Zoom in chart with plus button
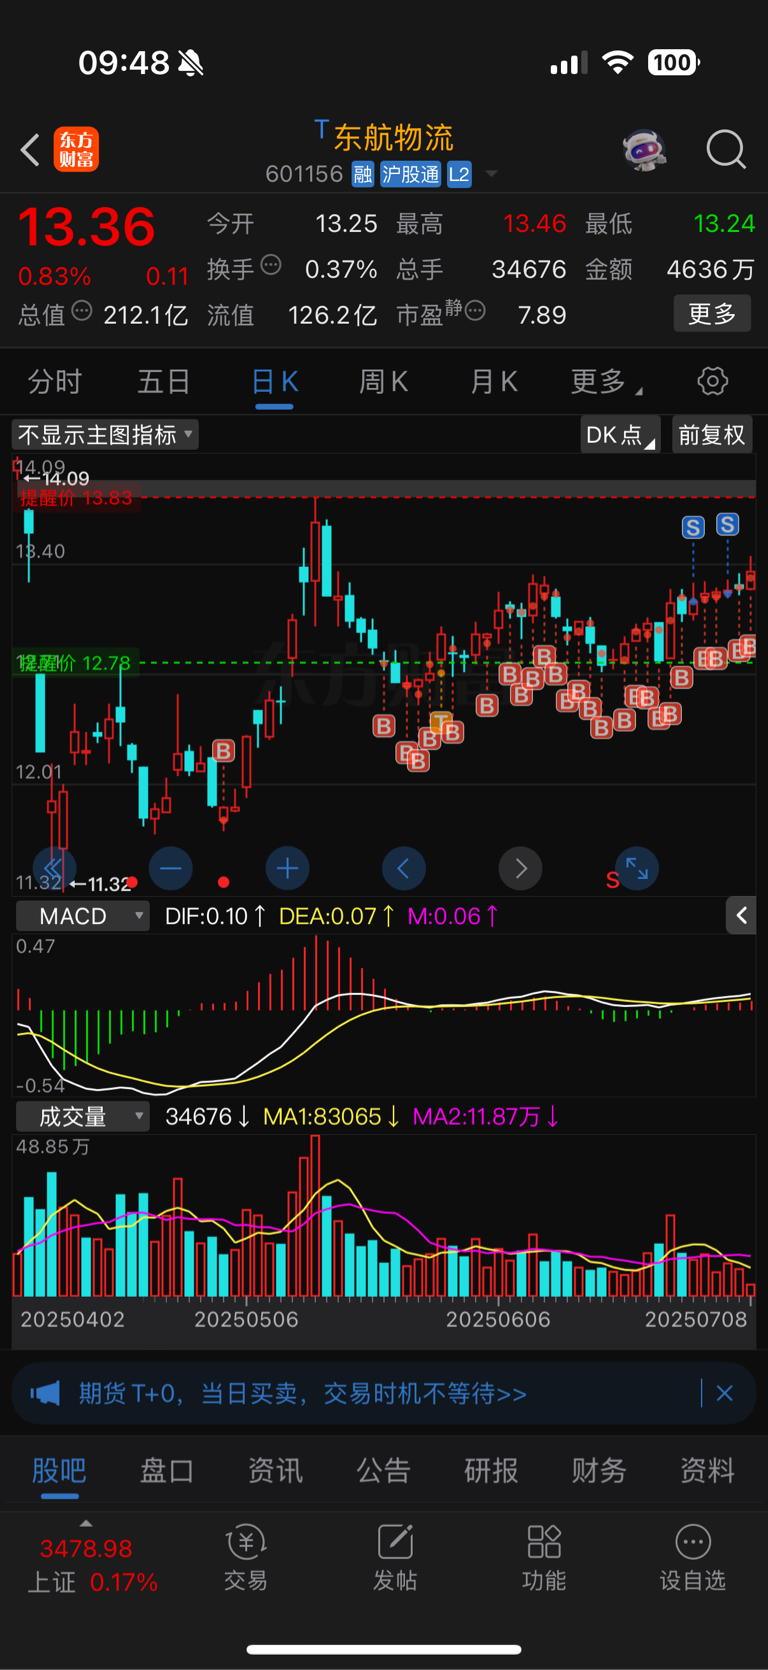 pos(287,868)
